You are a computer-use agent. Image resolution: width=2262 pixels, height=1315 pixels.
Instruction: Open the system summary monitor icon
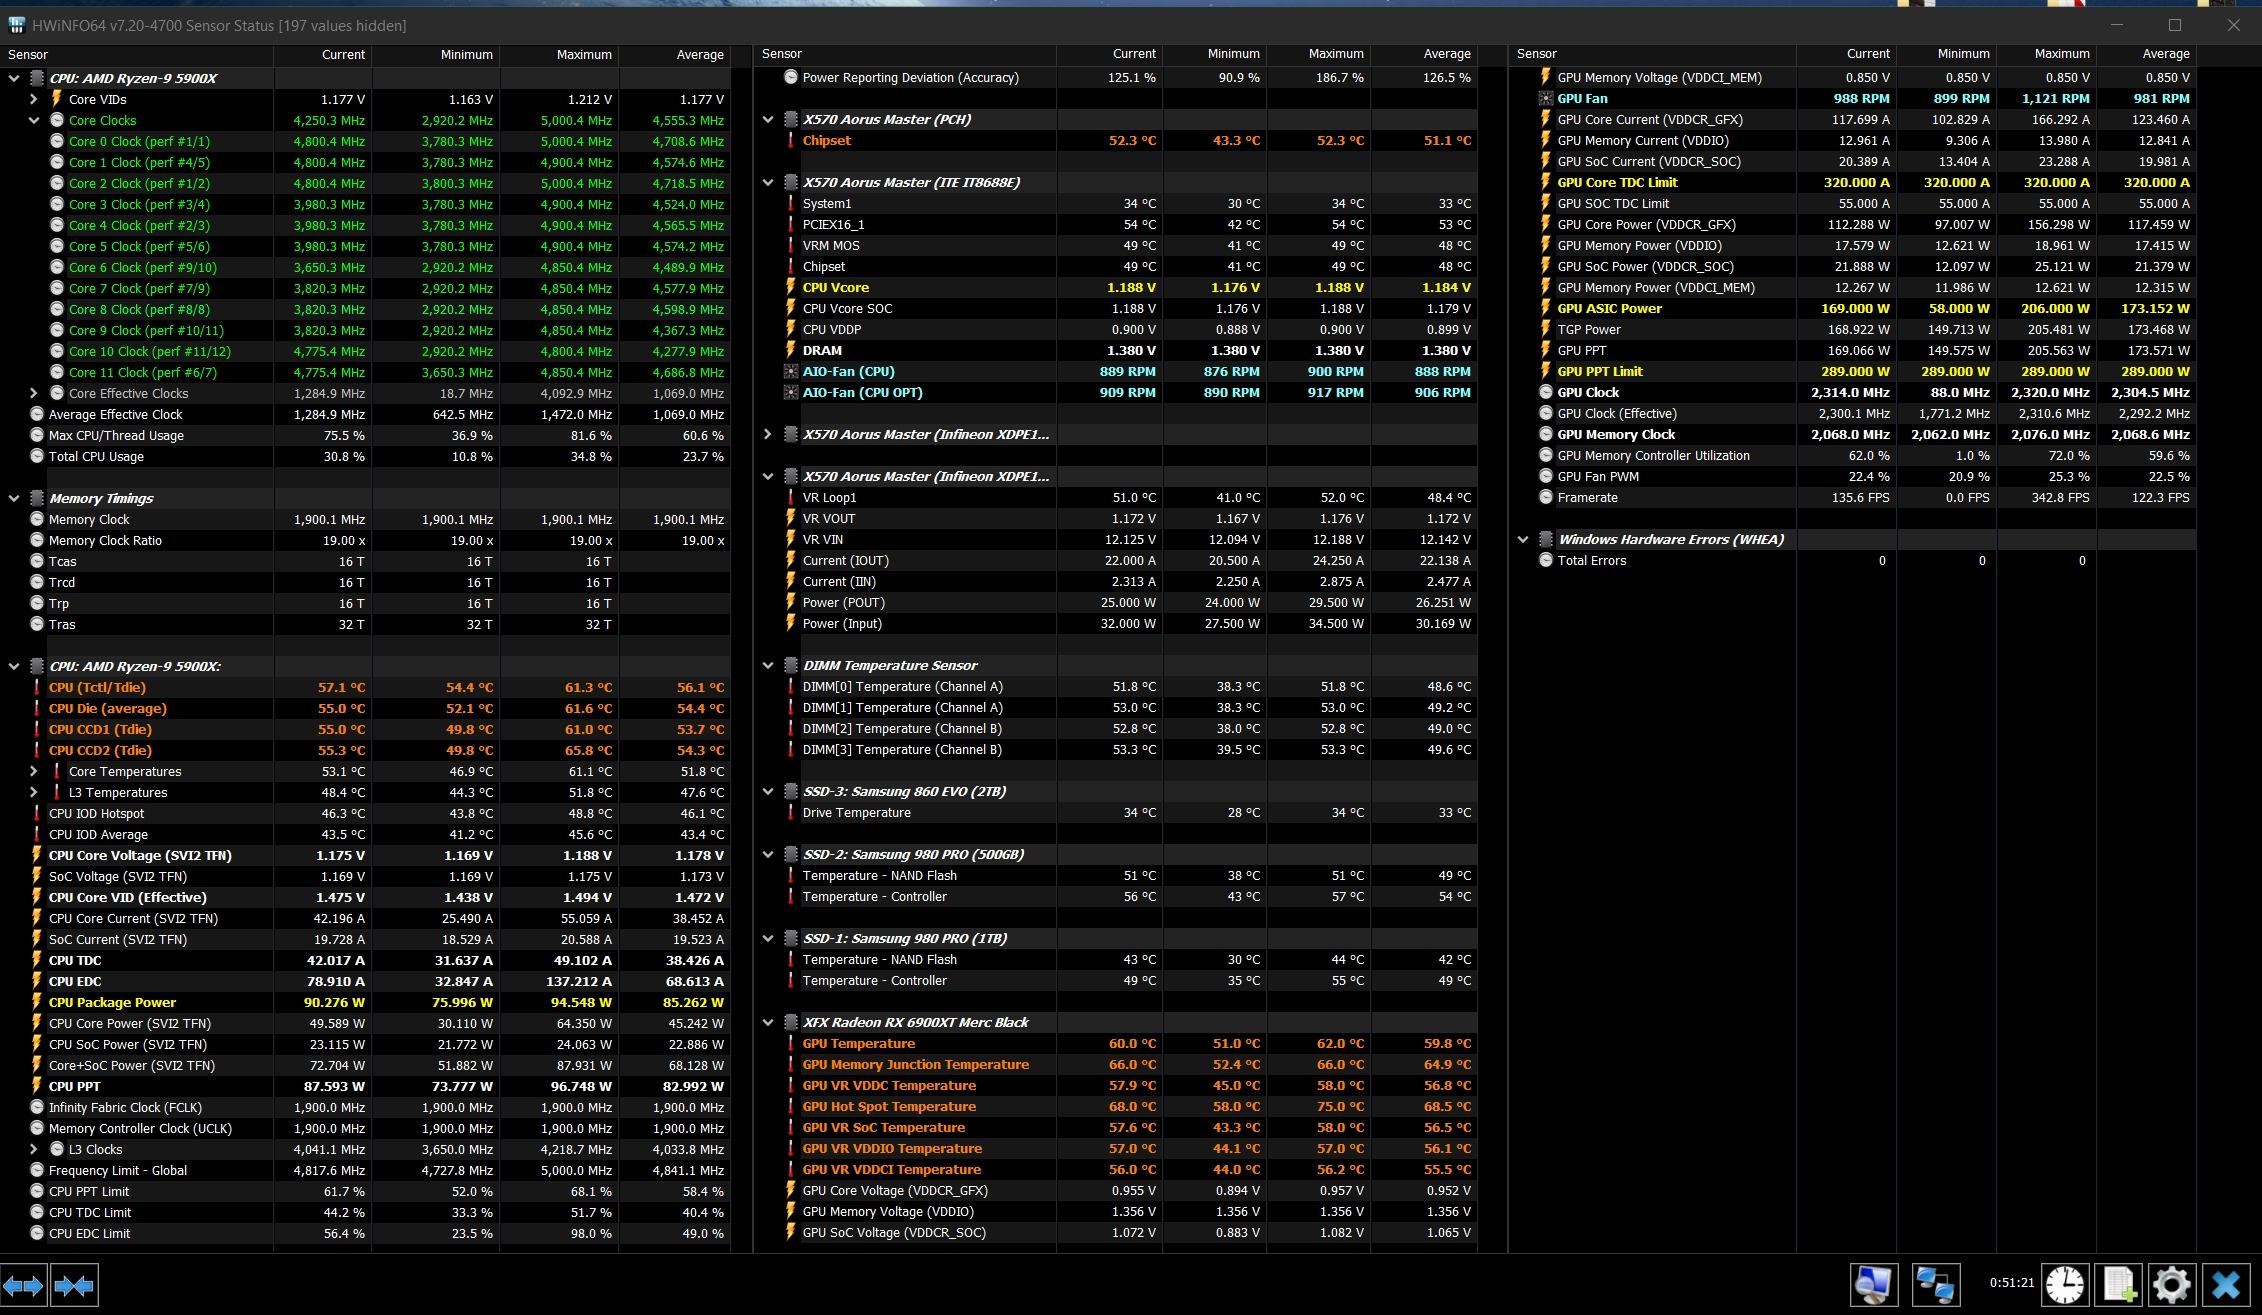point(1872,1285)
